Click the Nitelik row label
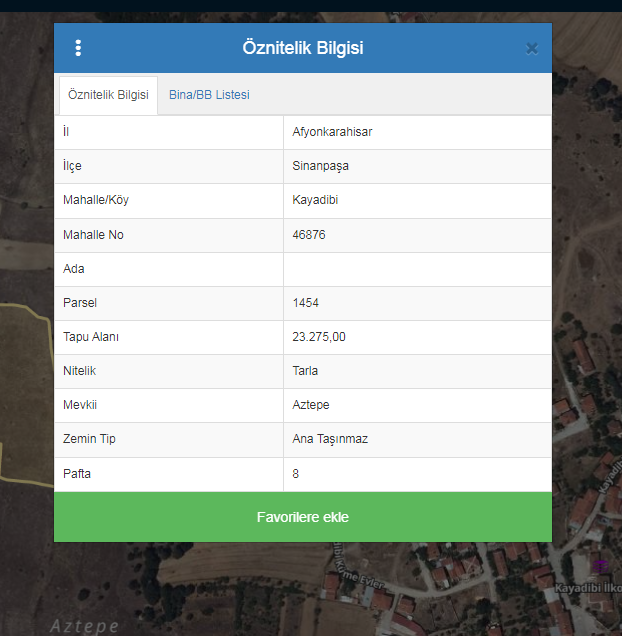The image size is (622, 636). (80, 371)
